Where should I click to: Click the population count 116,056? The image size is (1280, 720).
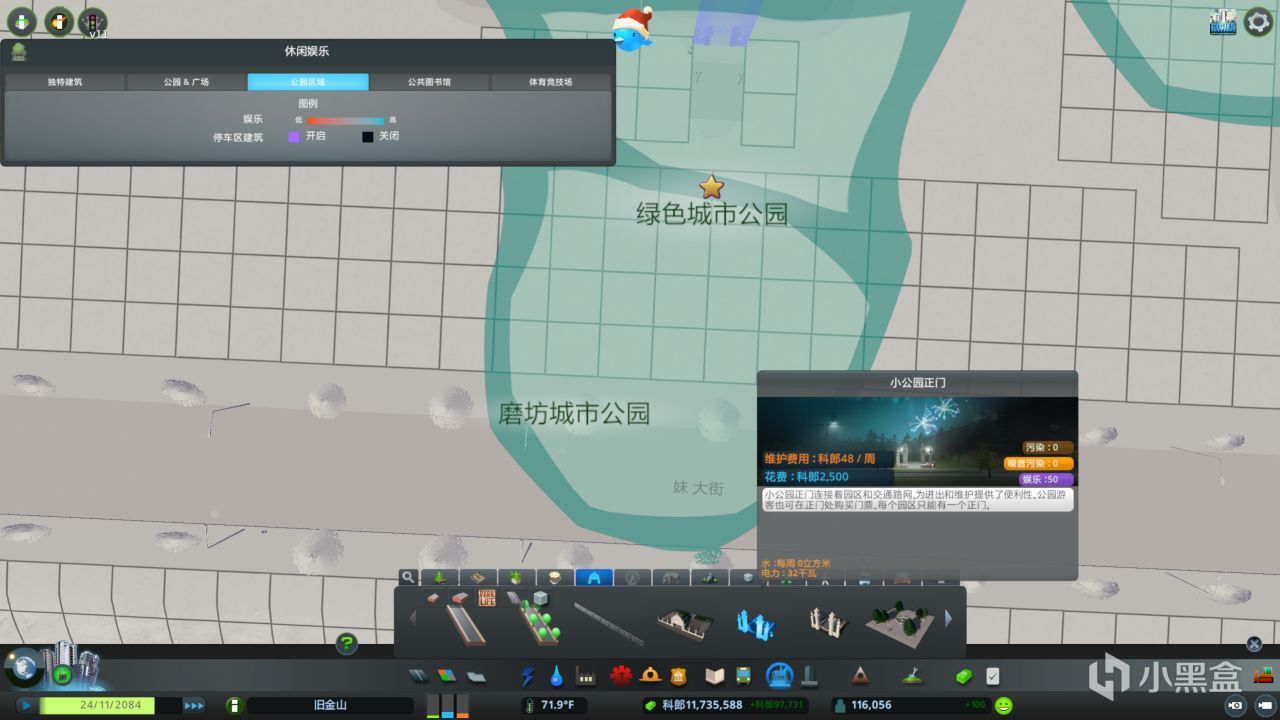tap(869, 705)
